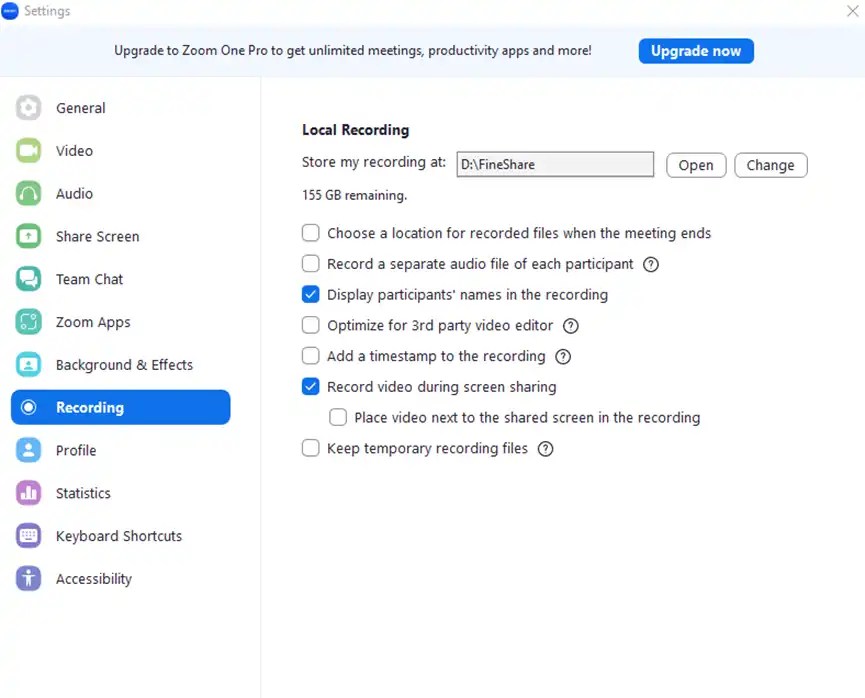Select the Zoom Apps icon
Image resolution: width=865 pixels, height=698 pixels.
pyautogui.click(x=28, y=322)
